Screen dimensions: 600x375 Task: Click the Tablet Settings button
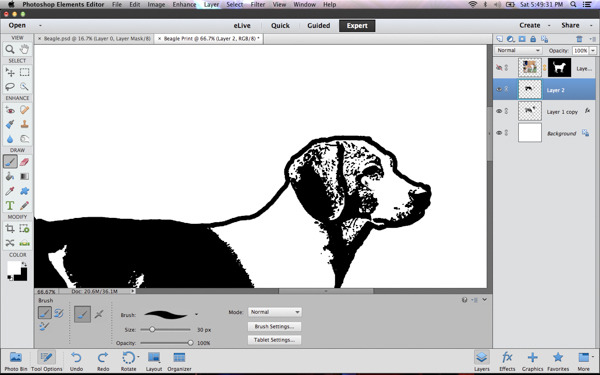click(x=274, y=340)
